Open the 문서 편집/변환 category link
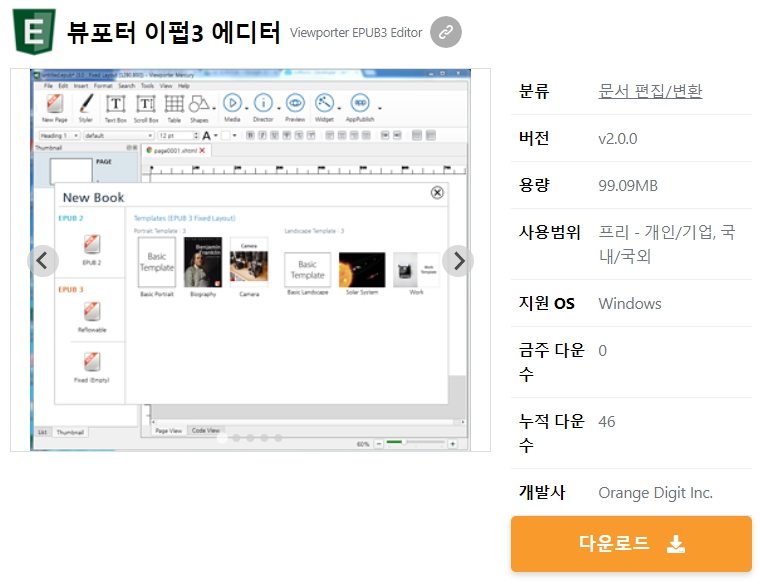 [650, 91]
